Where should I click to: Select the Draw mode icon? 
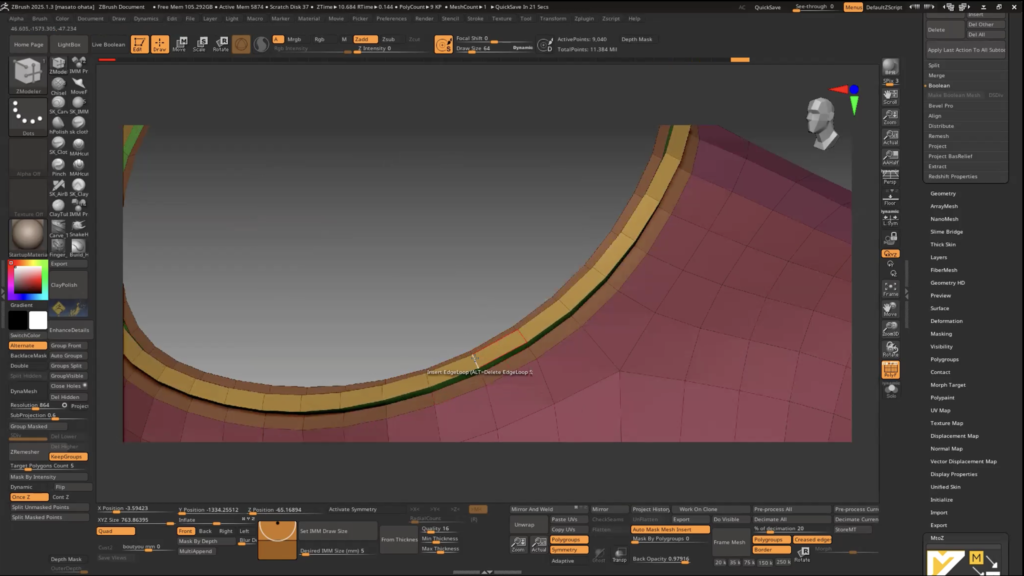click(158, 44)
